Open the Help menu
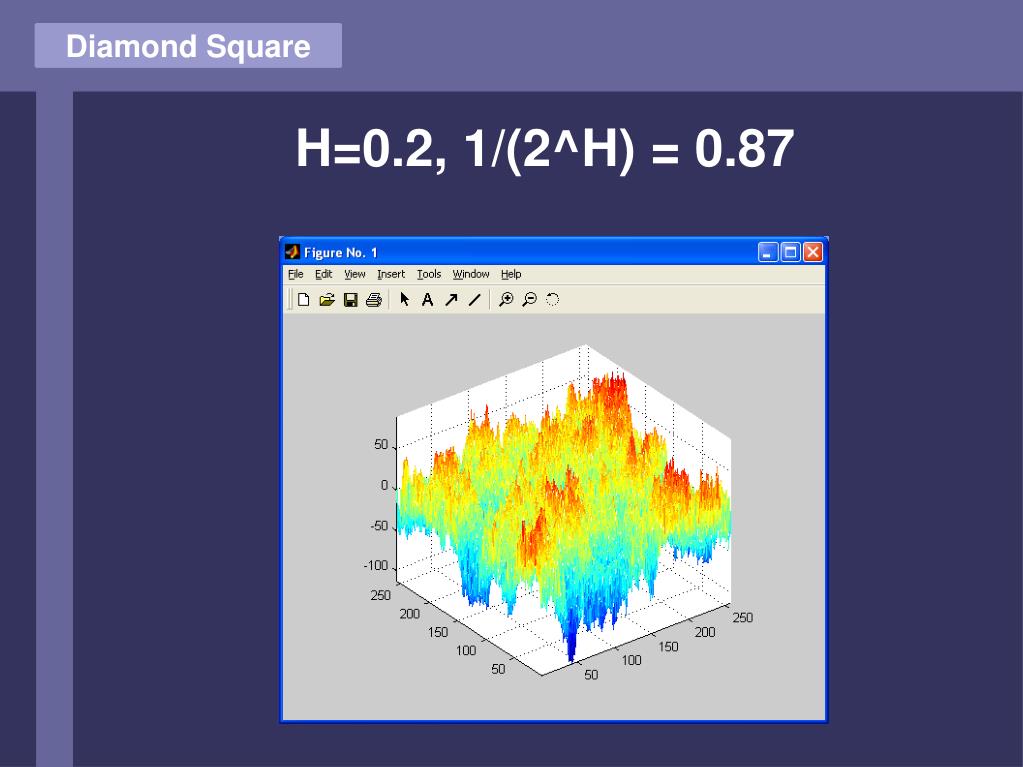Image resolution: width=1023 pixels, height=767 pixels. 511,274
